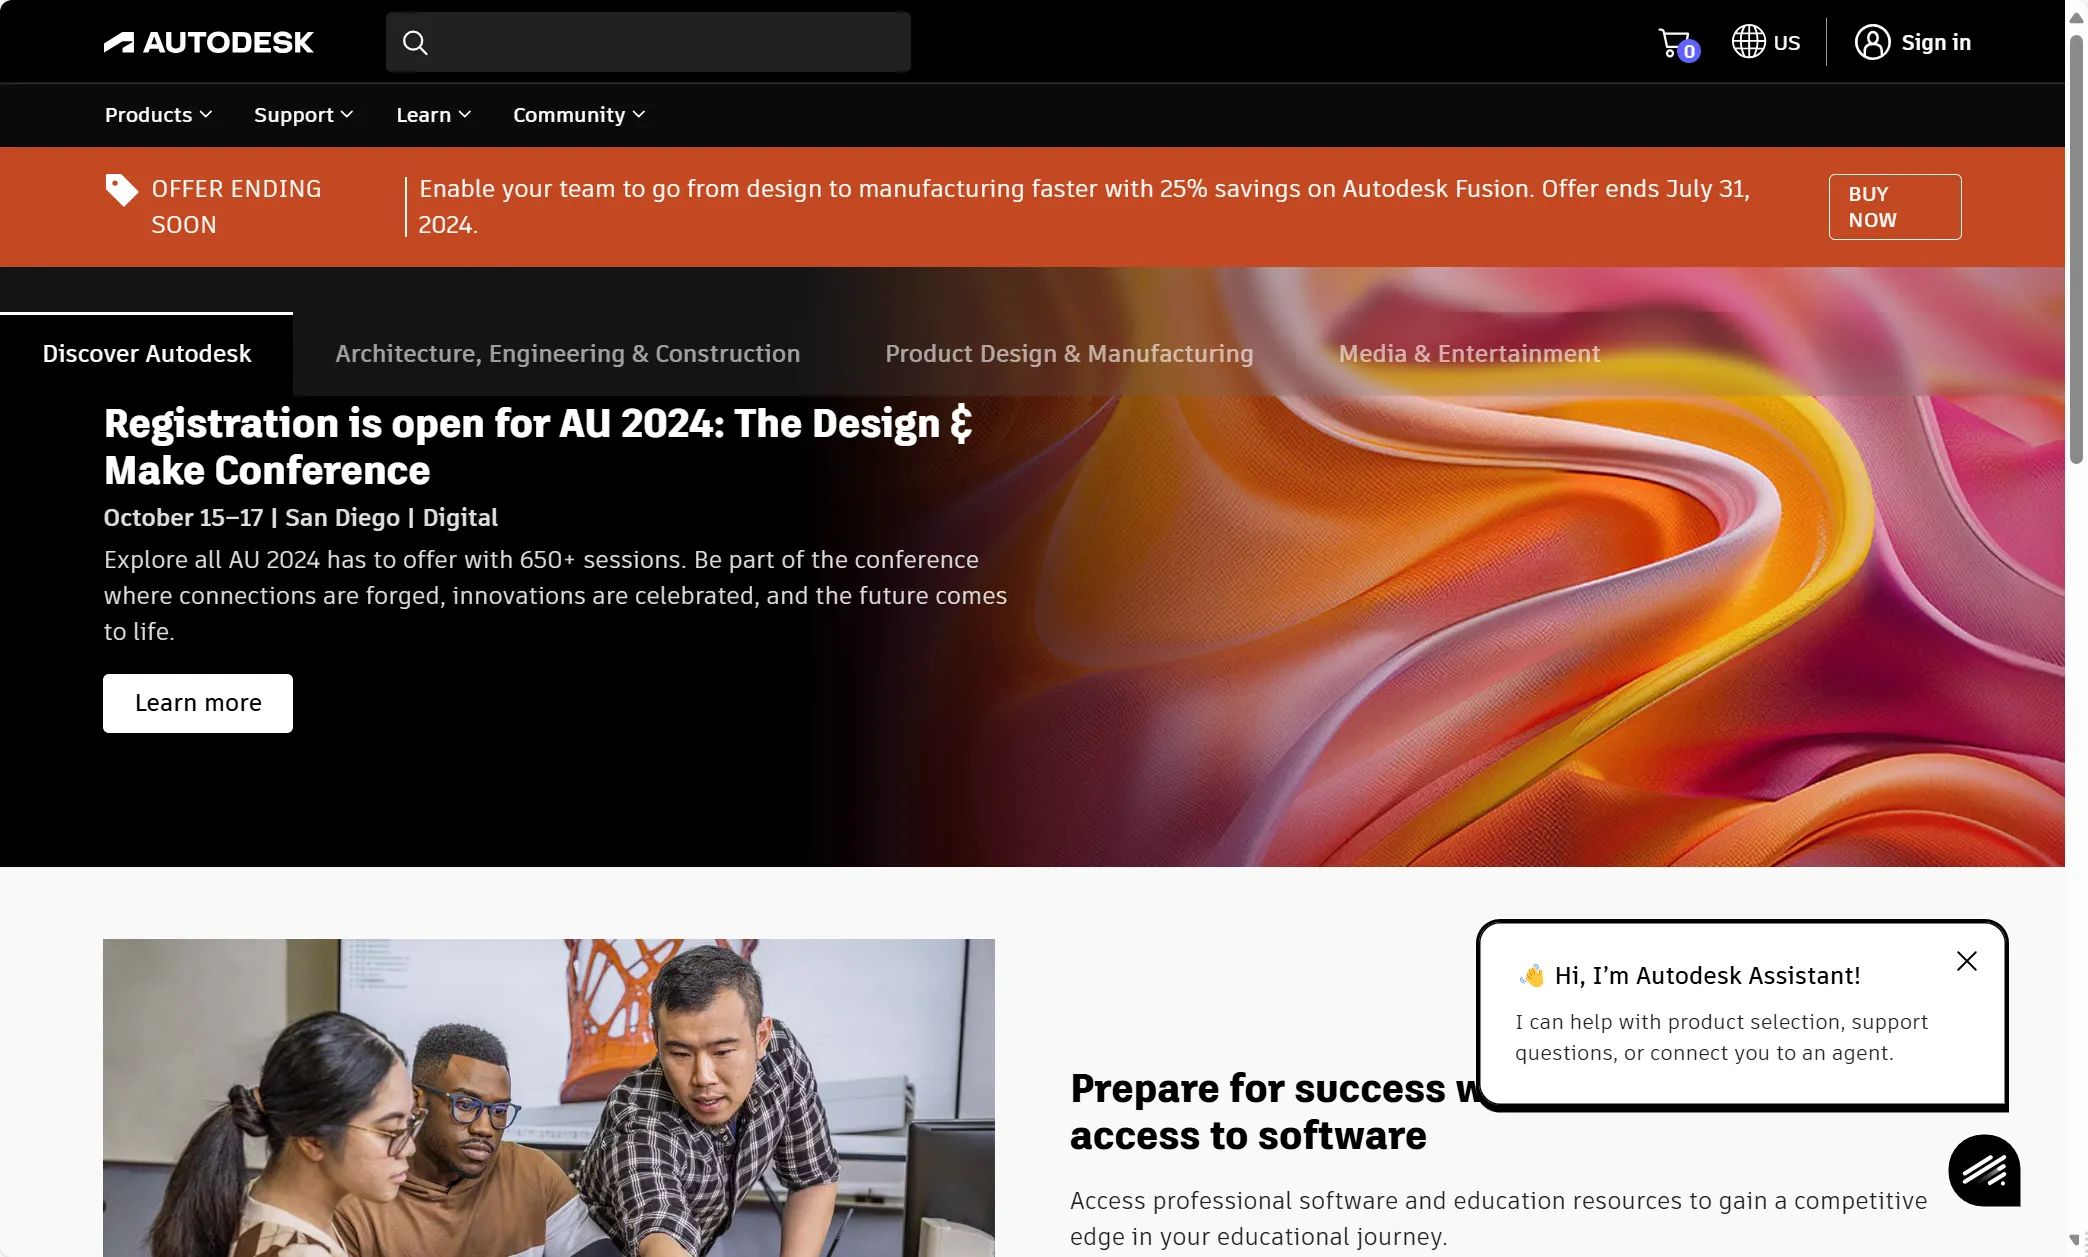Click the Learn more button
Screen dimensions: 2088x1257
tap(198, 703)
